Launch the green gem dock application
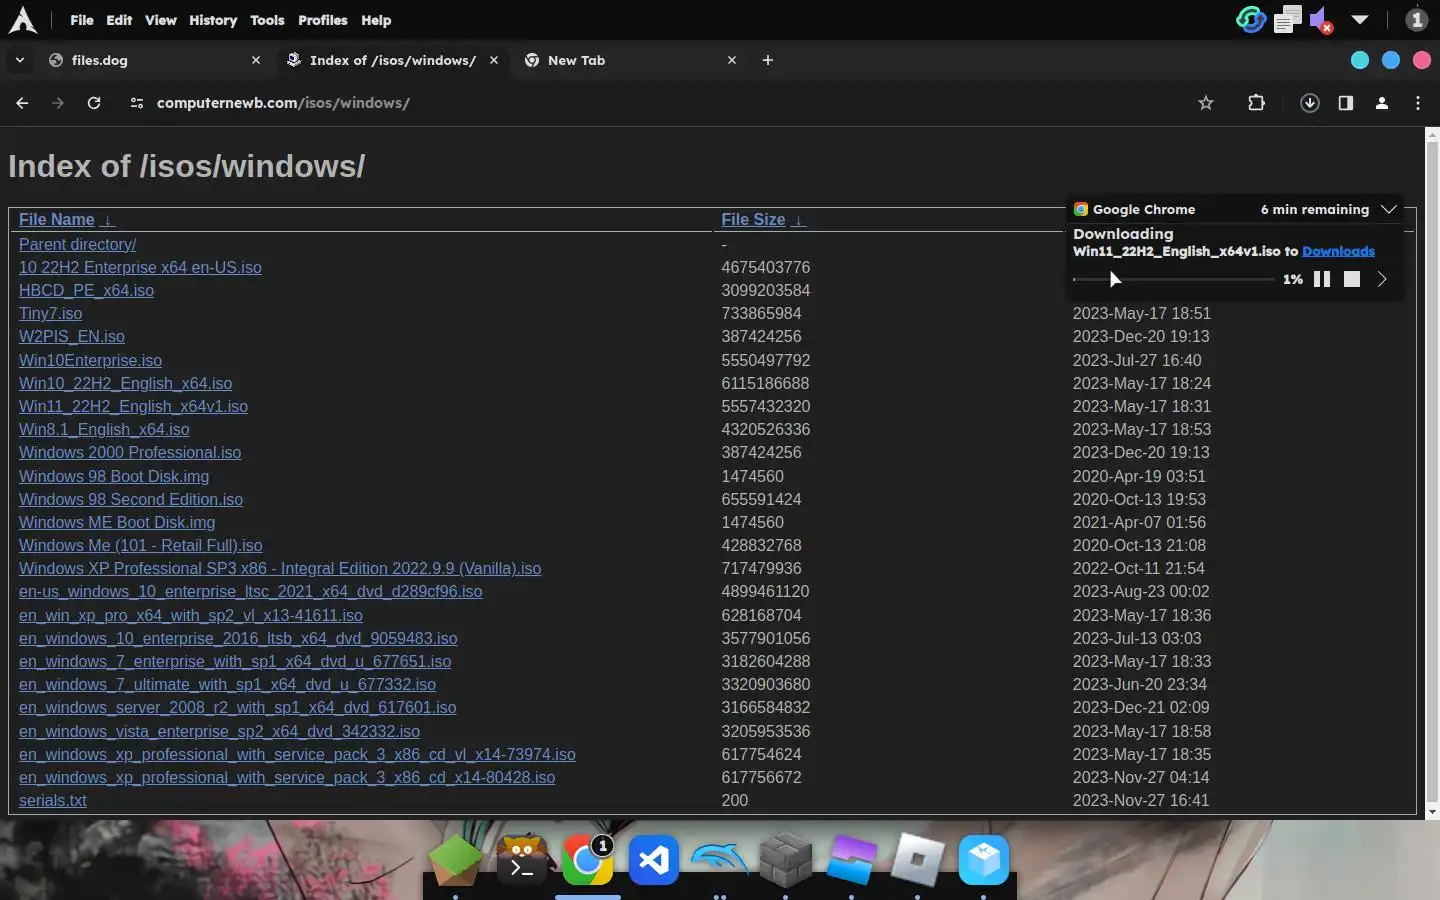The width and height of the screenshot is (1440, 900). [455, 860]
